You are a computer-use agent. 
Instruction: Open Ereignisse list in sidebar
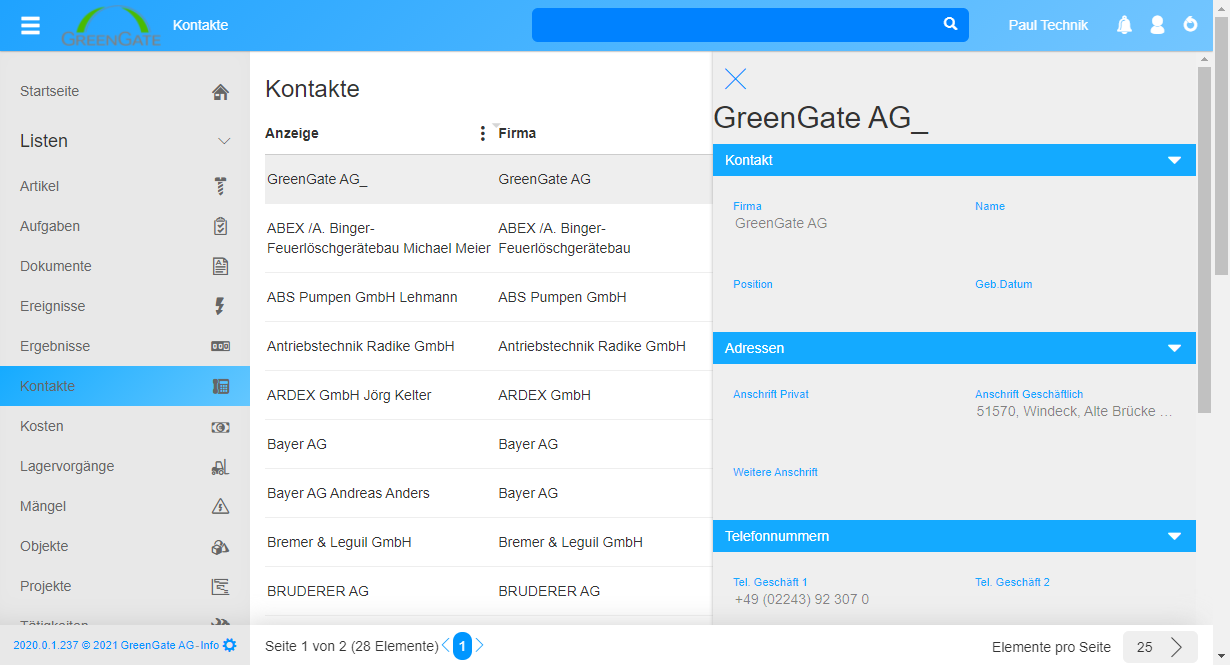(x=125, y=306)
